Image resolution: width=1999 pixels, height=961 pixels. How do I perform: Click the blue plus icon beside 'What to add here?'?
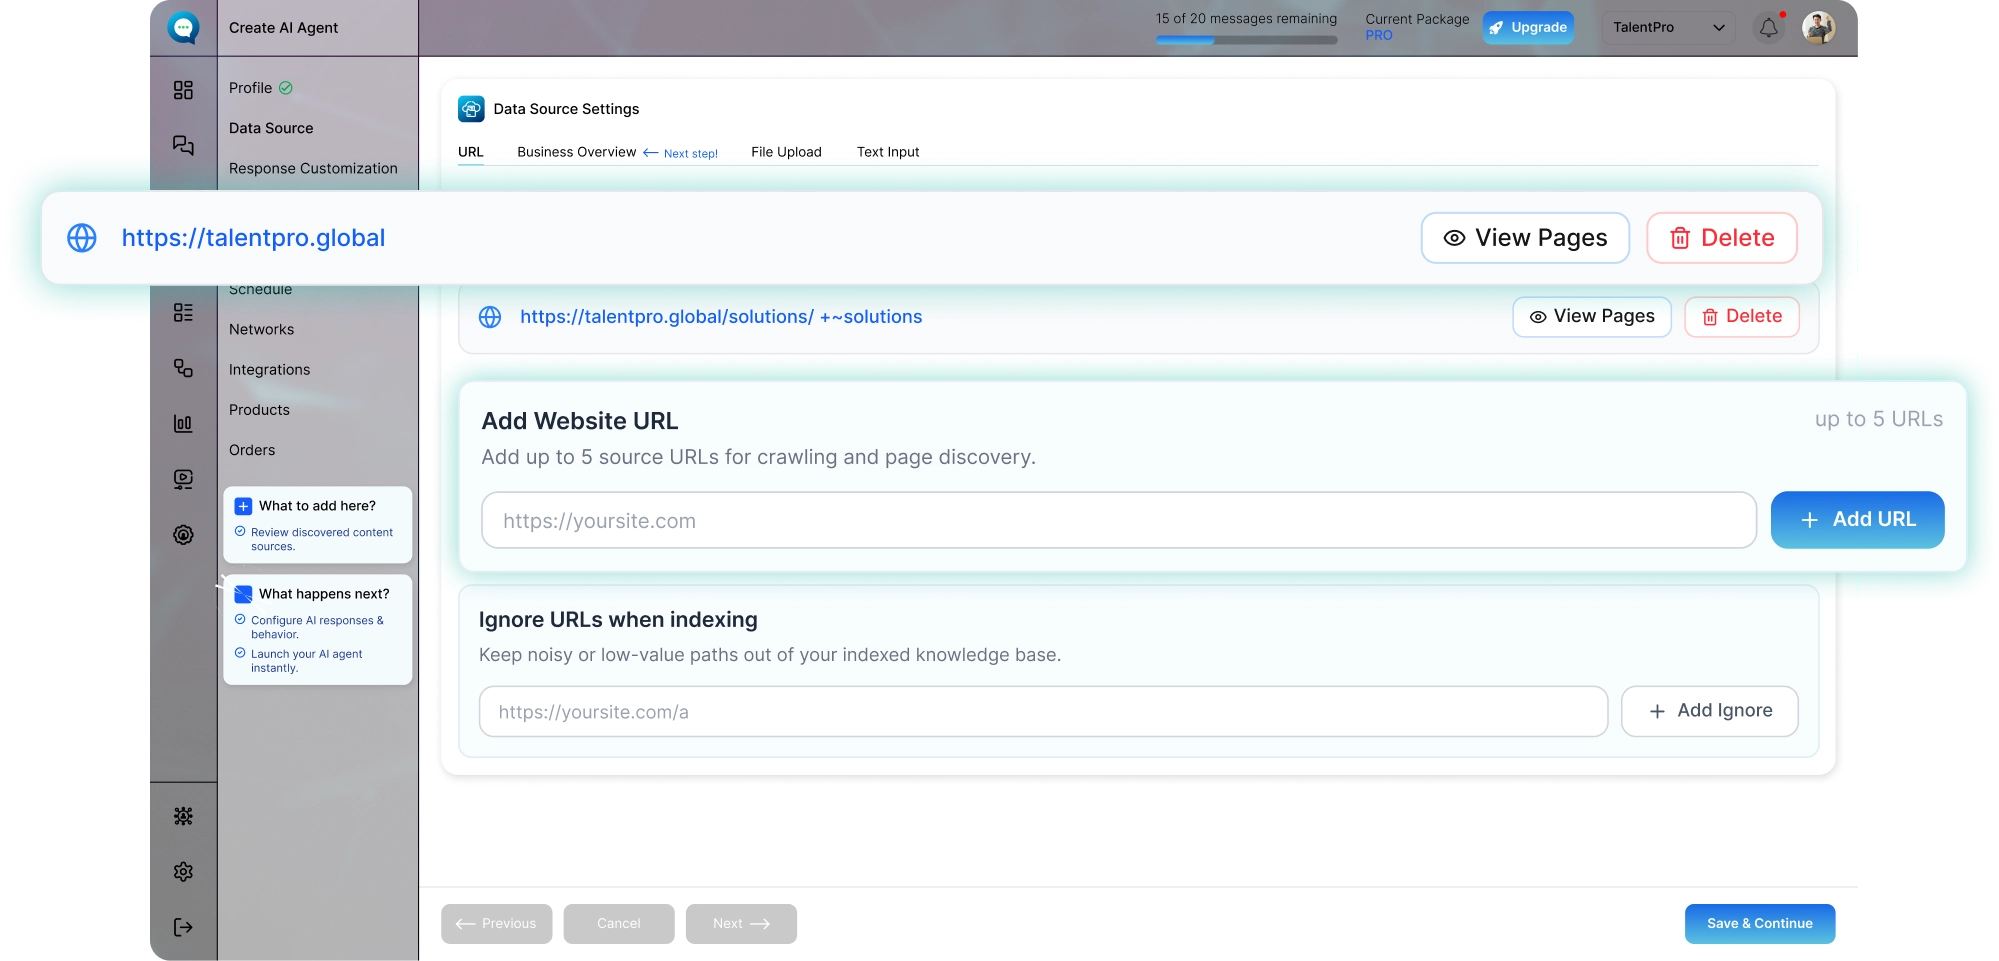[x=243, y=506]
